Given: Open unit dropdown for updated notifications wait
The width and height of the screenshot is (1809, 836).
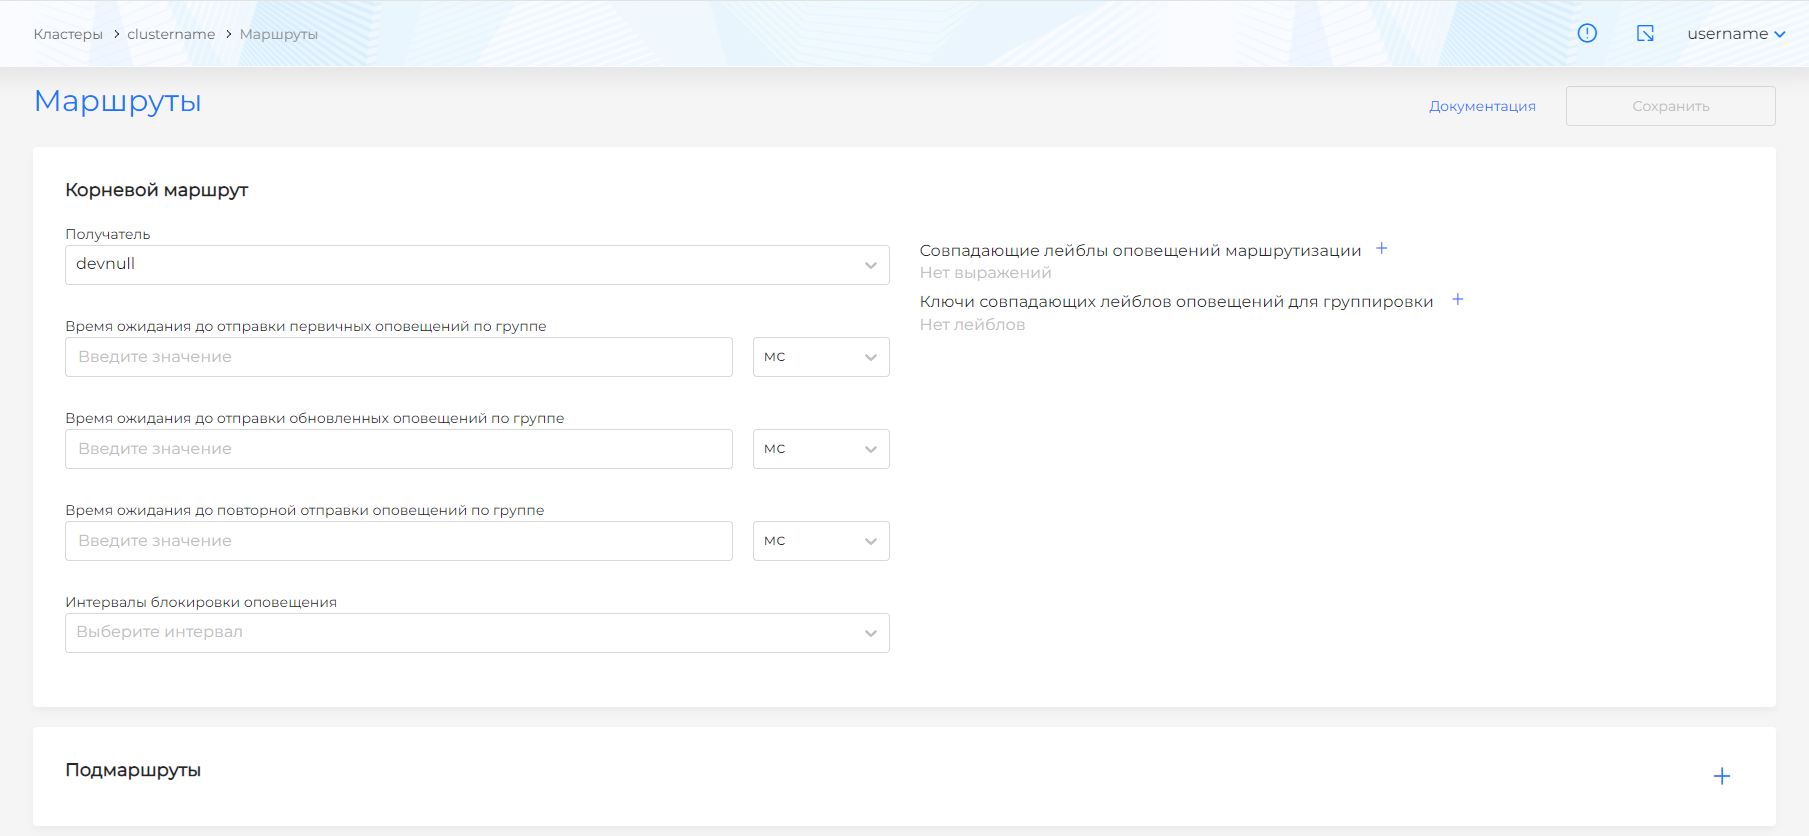Looking at the screenshot, I should coord(820,449).
